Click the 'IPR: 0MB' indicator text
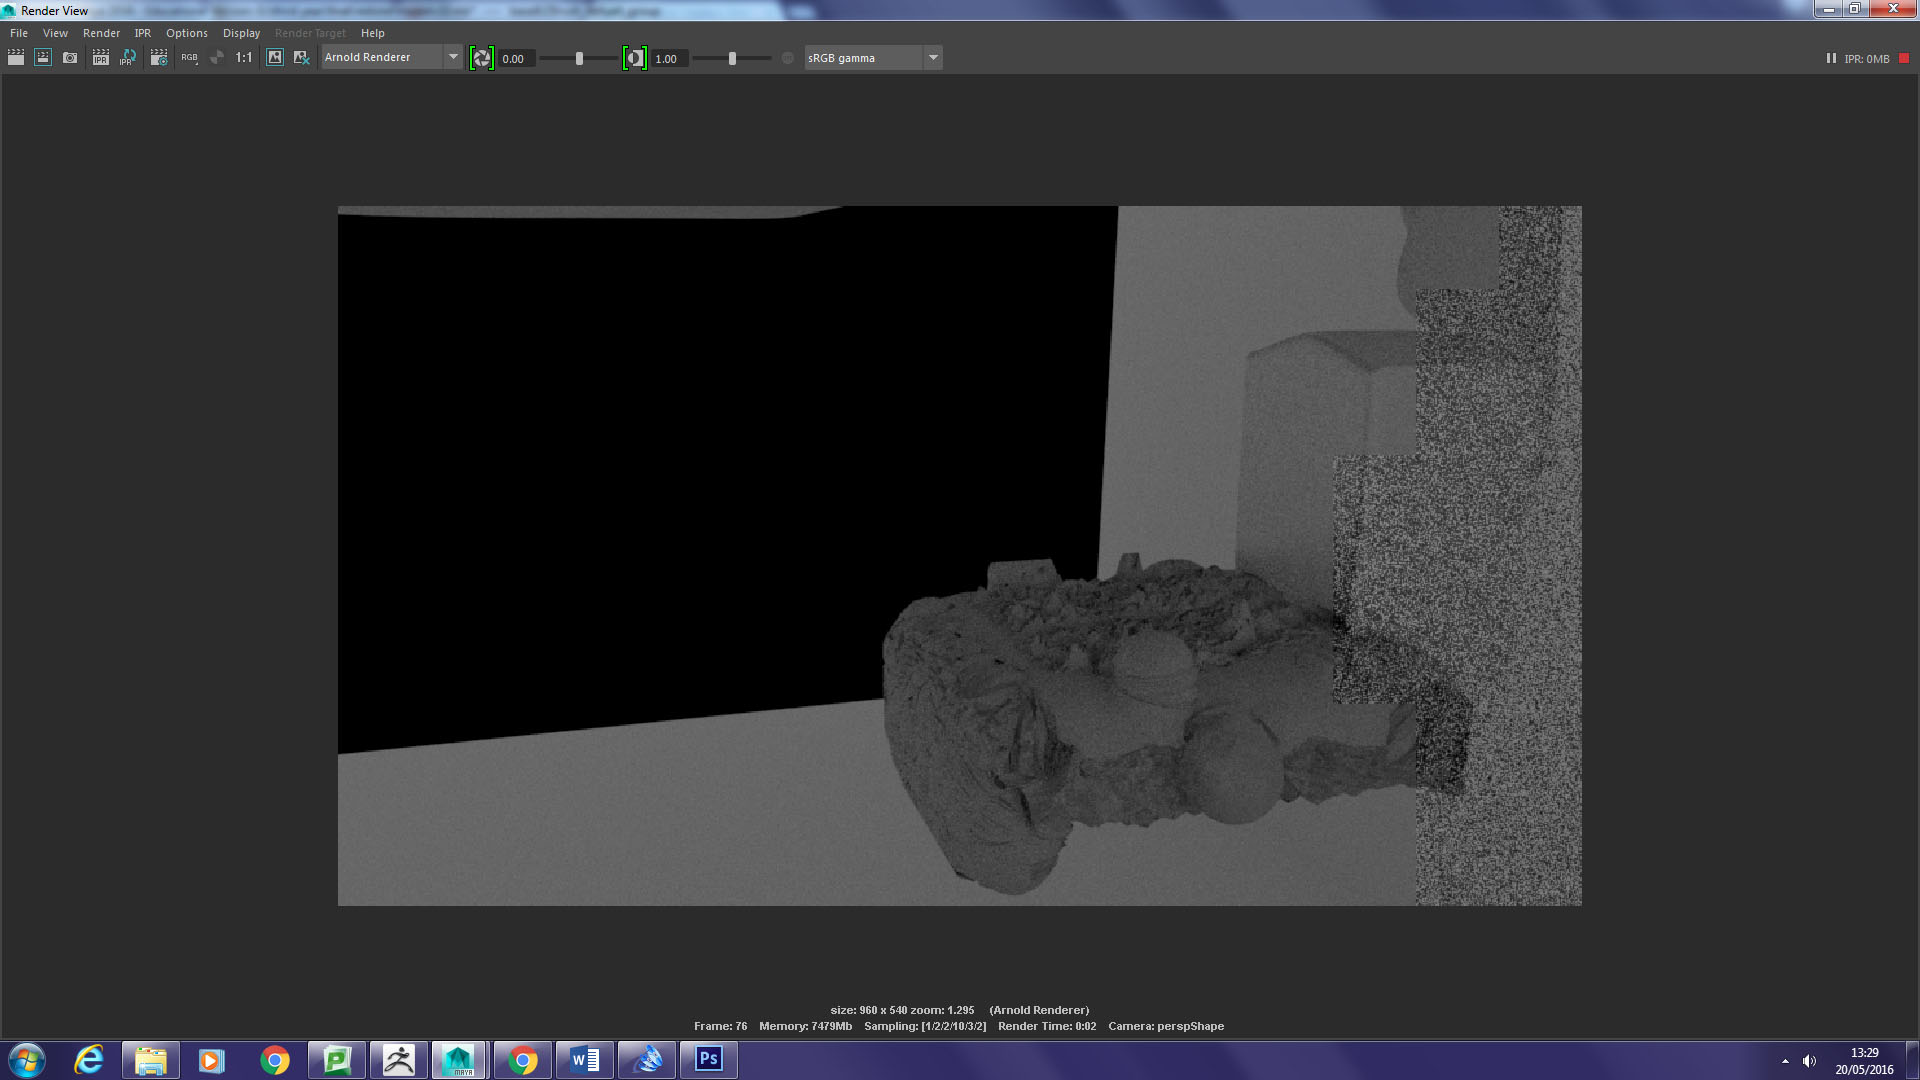This screenshot has height=1080, width=1920. coord(1867,59)
